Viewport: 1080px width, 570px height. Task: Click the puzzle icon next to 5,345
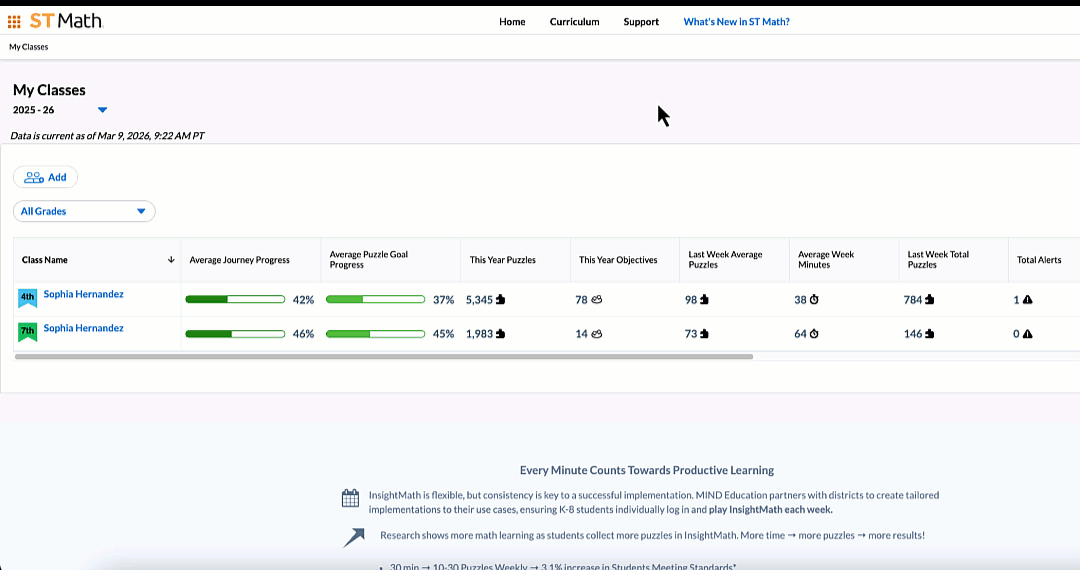pyautogui.click(x=500, y=300)
